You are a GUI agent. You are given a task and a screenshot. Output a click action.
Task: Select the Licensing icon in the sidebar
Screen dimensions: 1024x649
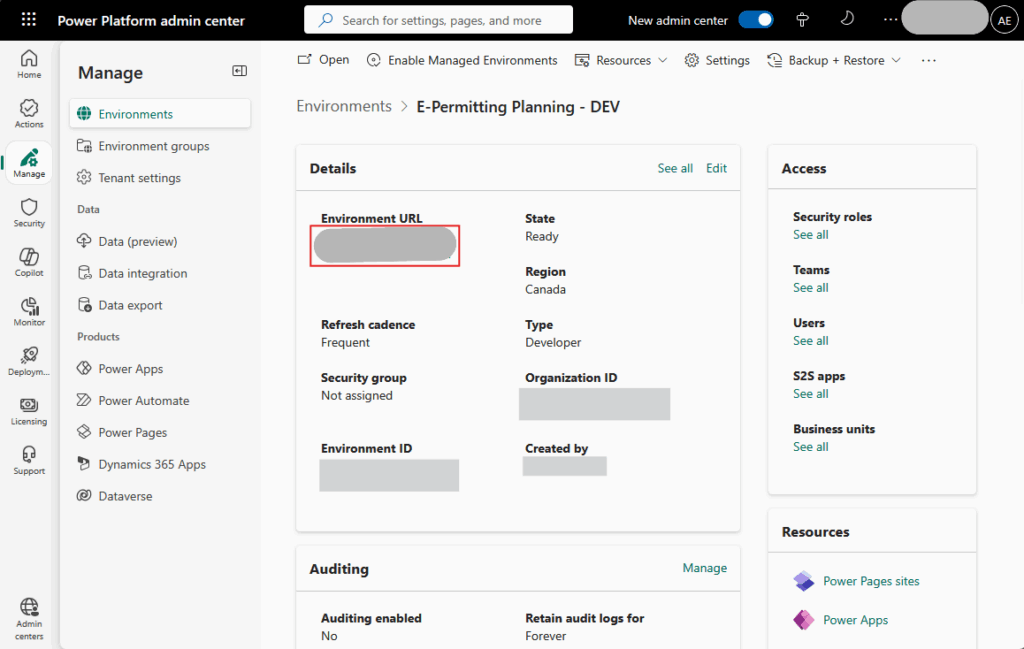tap(28, 410)
